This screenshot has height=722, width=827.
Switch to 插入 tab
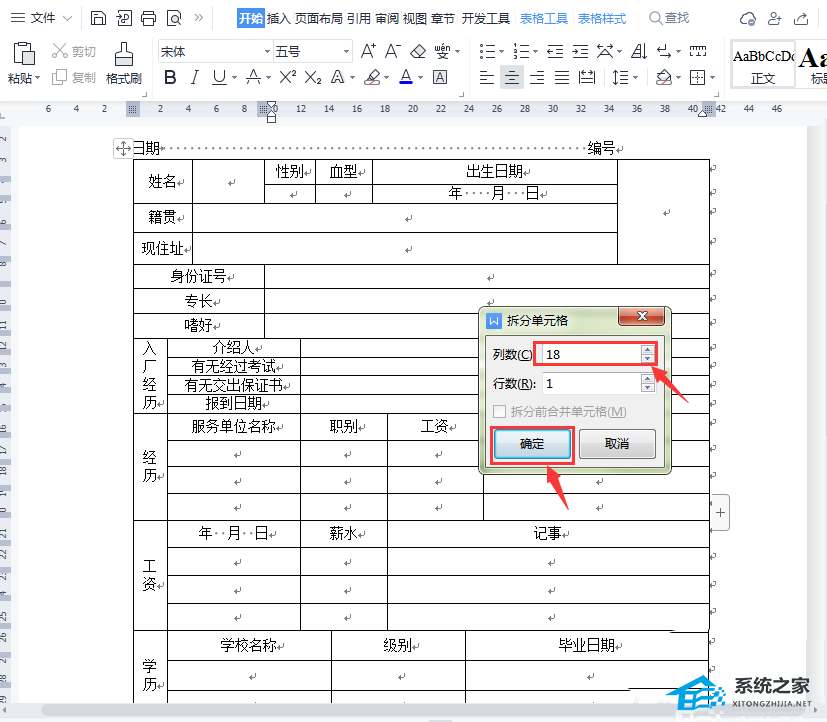[x=278, y=18]
